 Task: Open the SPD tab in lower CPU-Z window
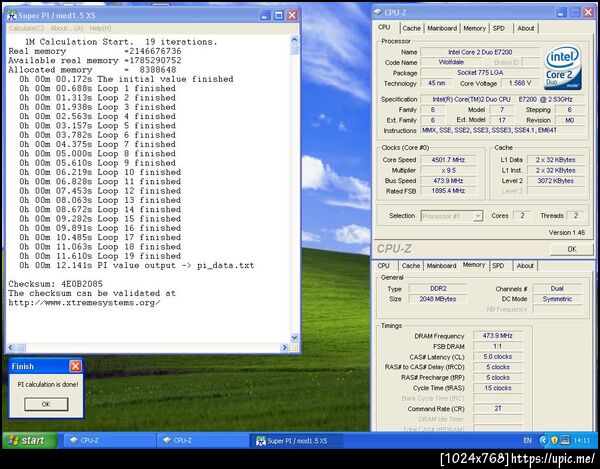(498, 265)
